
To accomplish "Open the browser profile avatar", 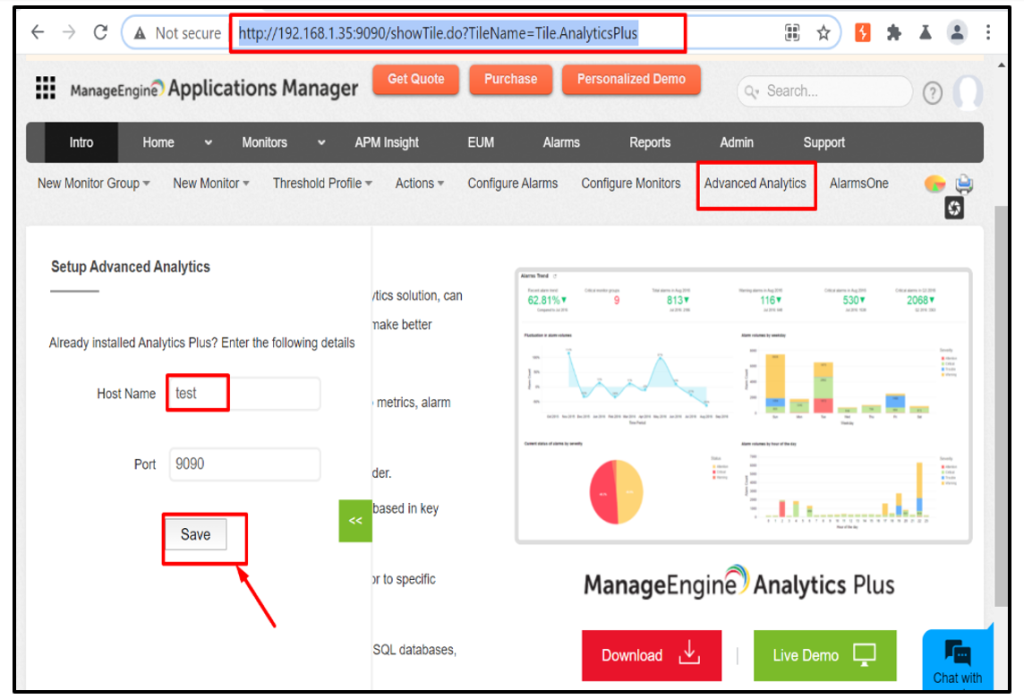I will click(957, 32).
